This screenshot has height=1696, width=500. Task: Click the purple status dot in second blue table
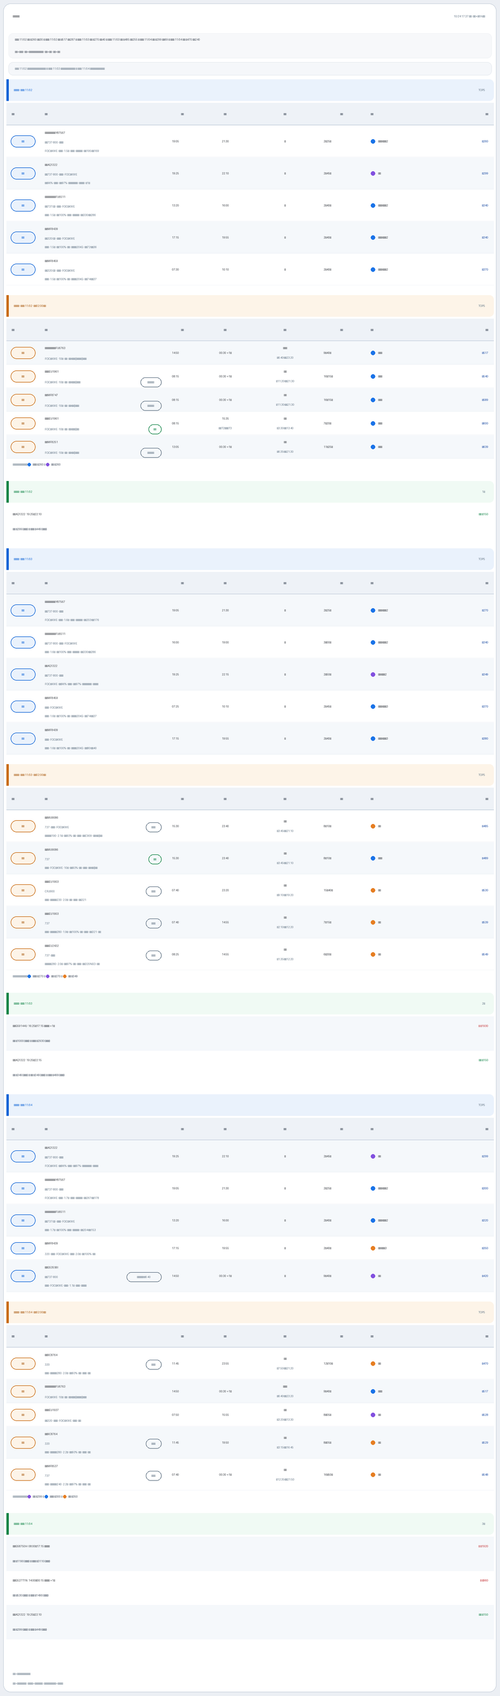click(373, 674)
